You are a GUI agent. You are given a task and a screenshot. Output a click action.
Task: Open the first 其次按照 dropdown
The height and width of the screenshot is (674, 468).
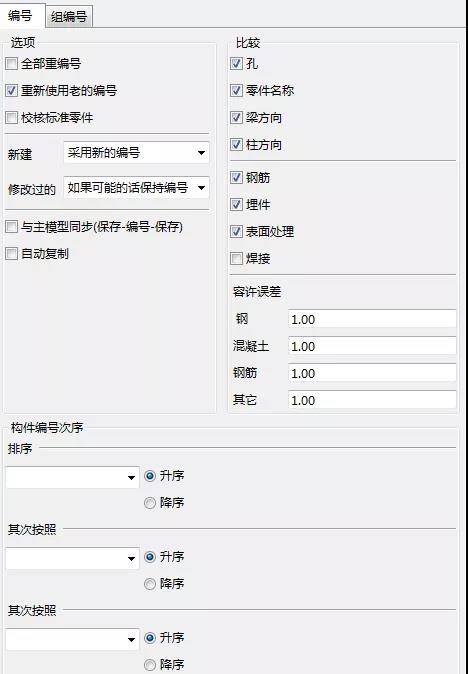(x=73, y=558)
